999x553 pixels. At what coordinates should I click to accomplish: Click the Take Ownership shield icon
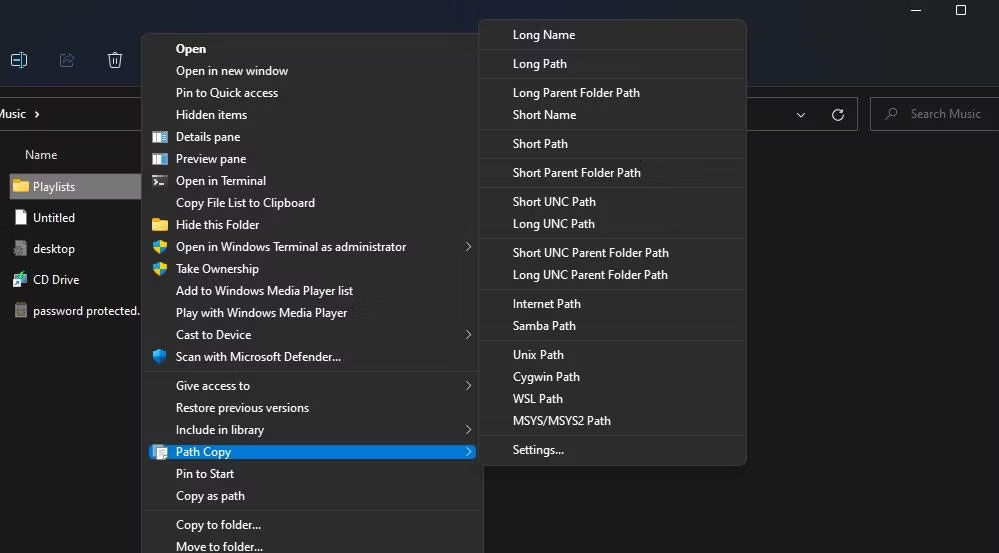(160, 269)
